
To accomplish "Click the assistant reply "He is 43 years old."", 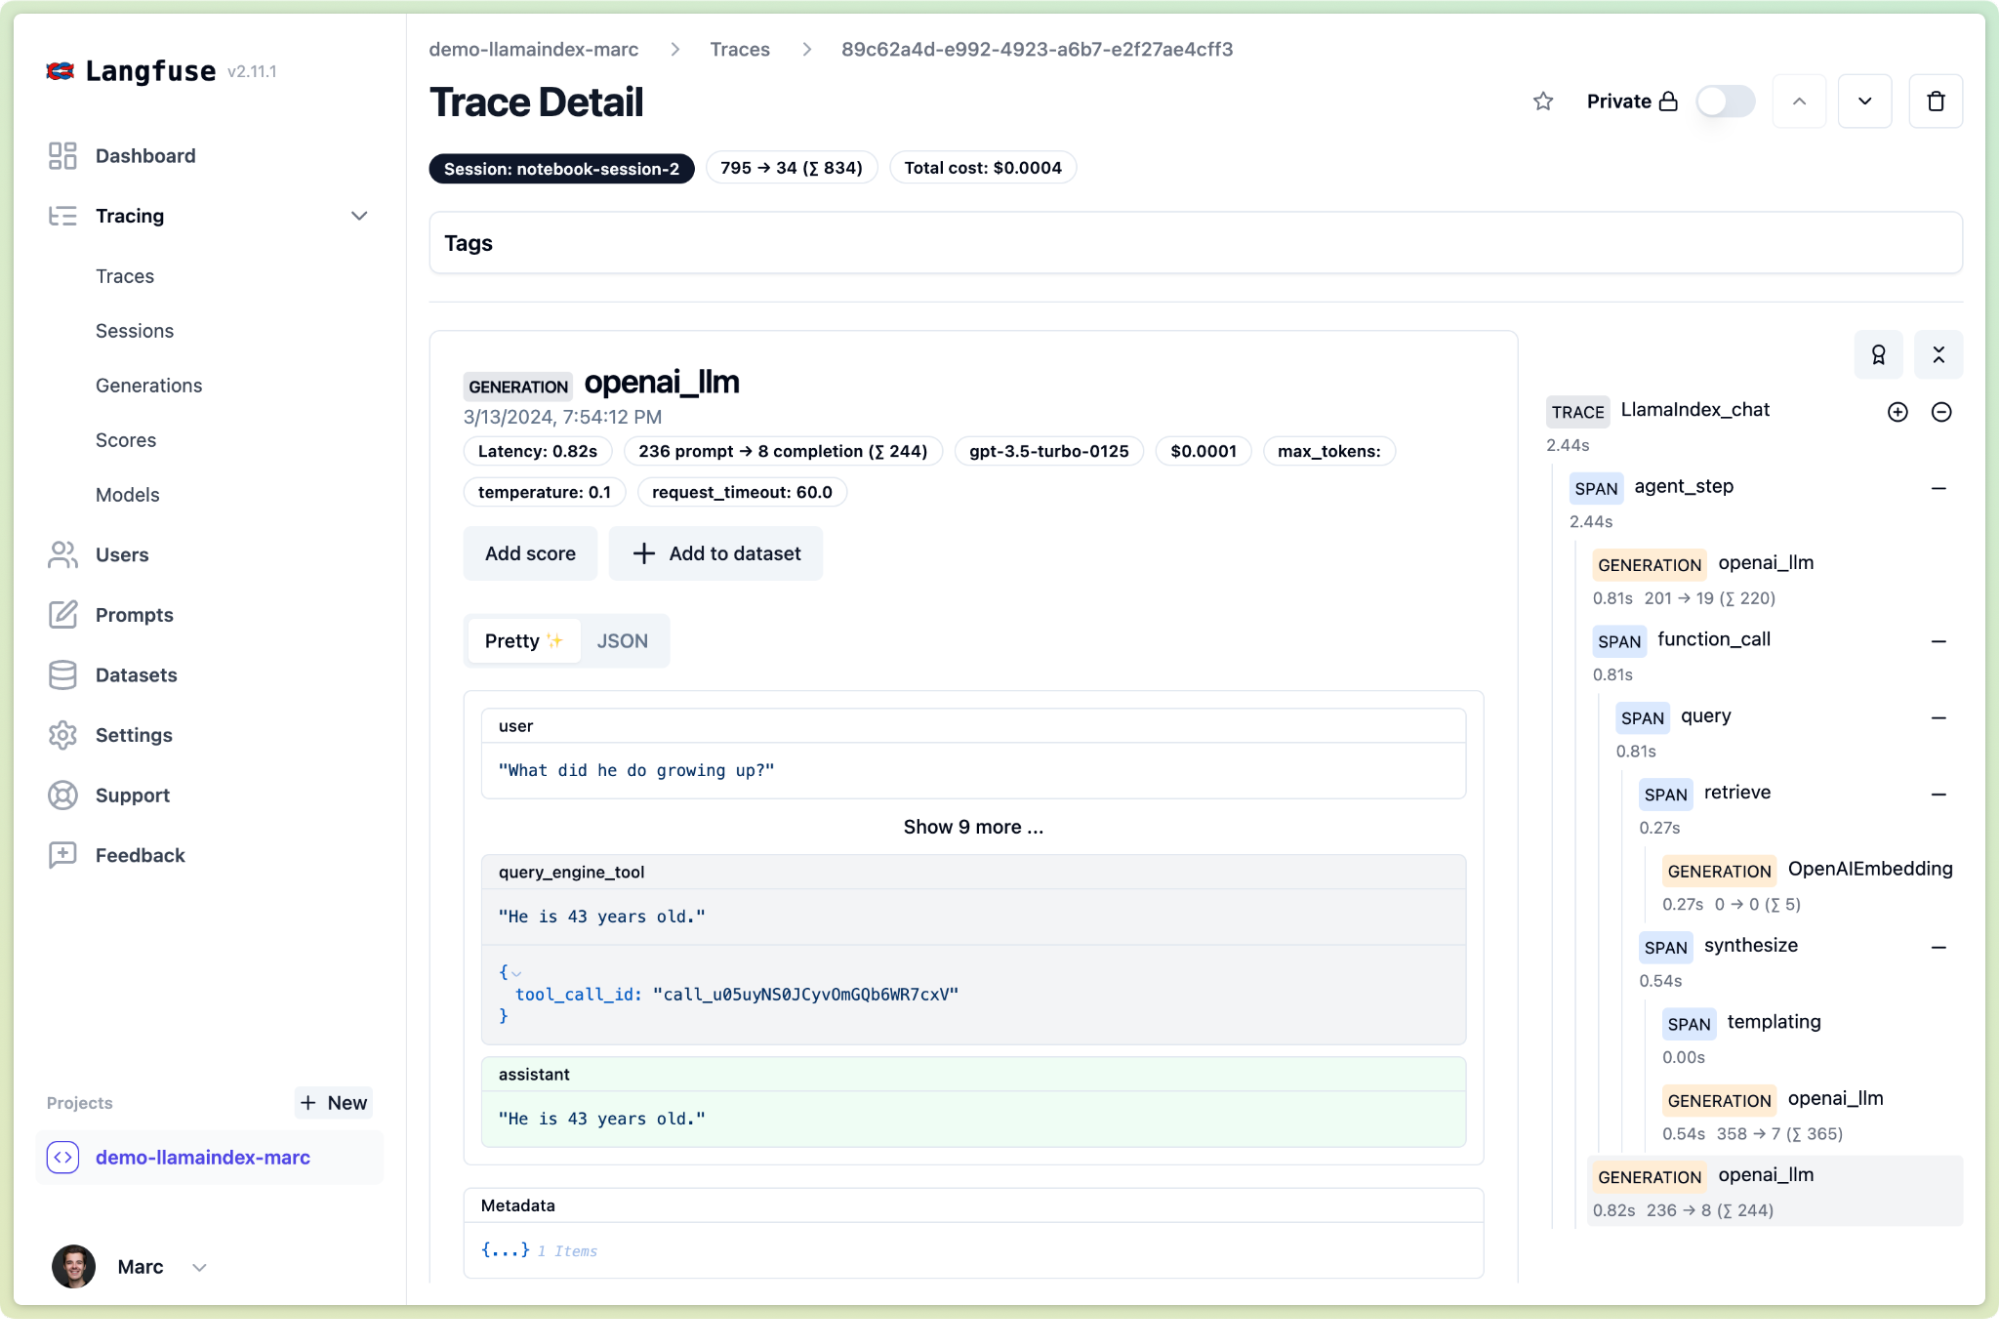I will click(602, 1119).
